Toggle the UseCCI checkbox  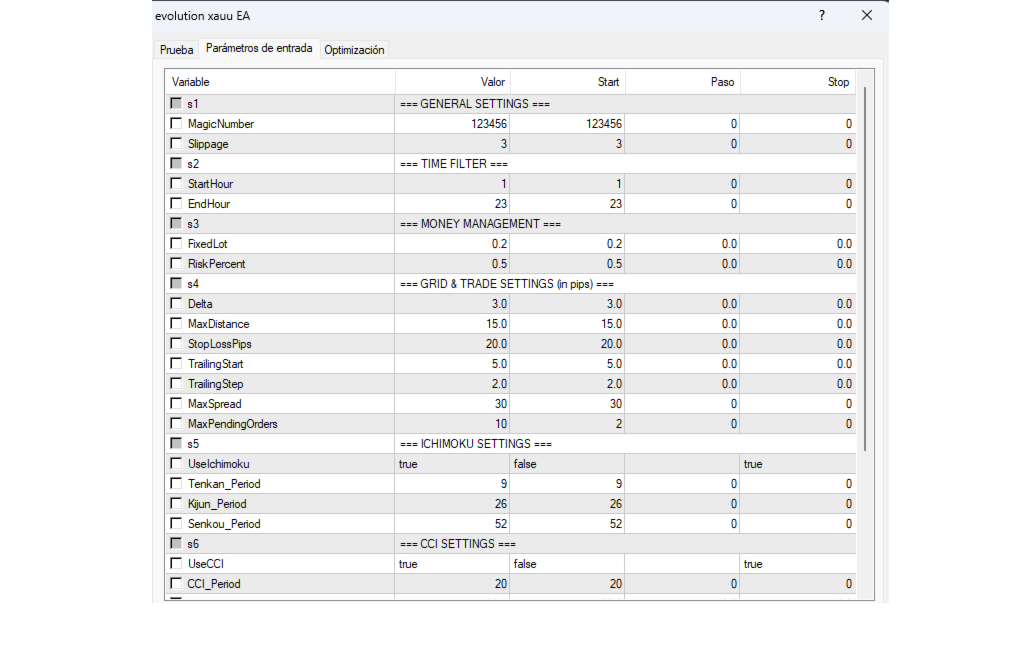click(176, 564)
